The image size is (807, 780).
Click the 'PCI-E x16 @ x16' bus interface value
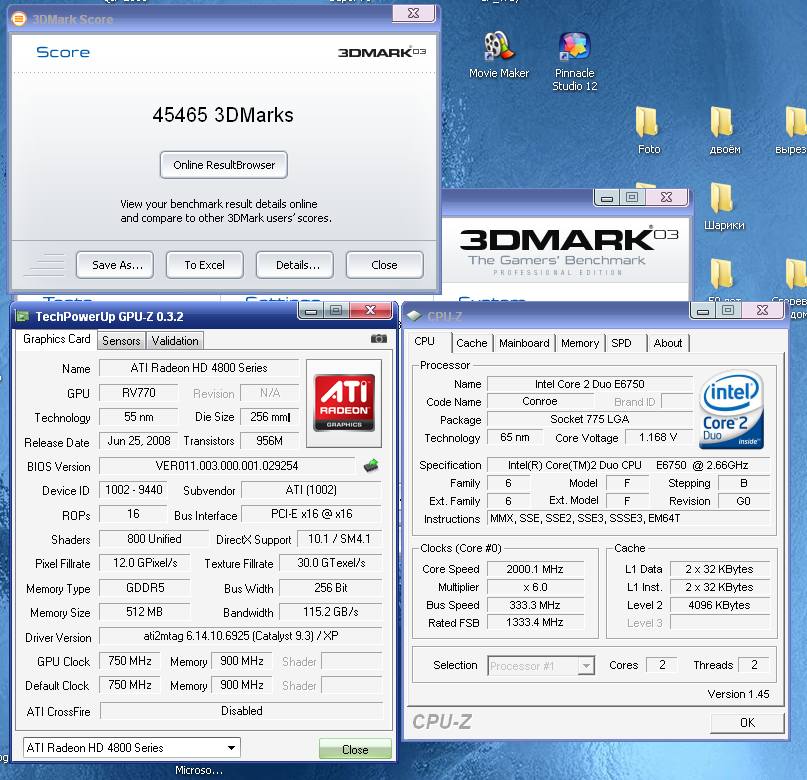click(312, 514)
